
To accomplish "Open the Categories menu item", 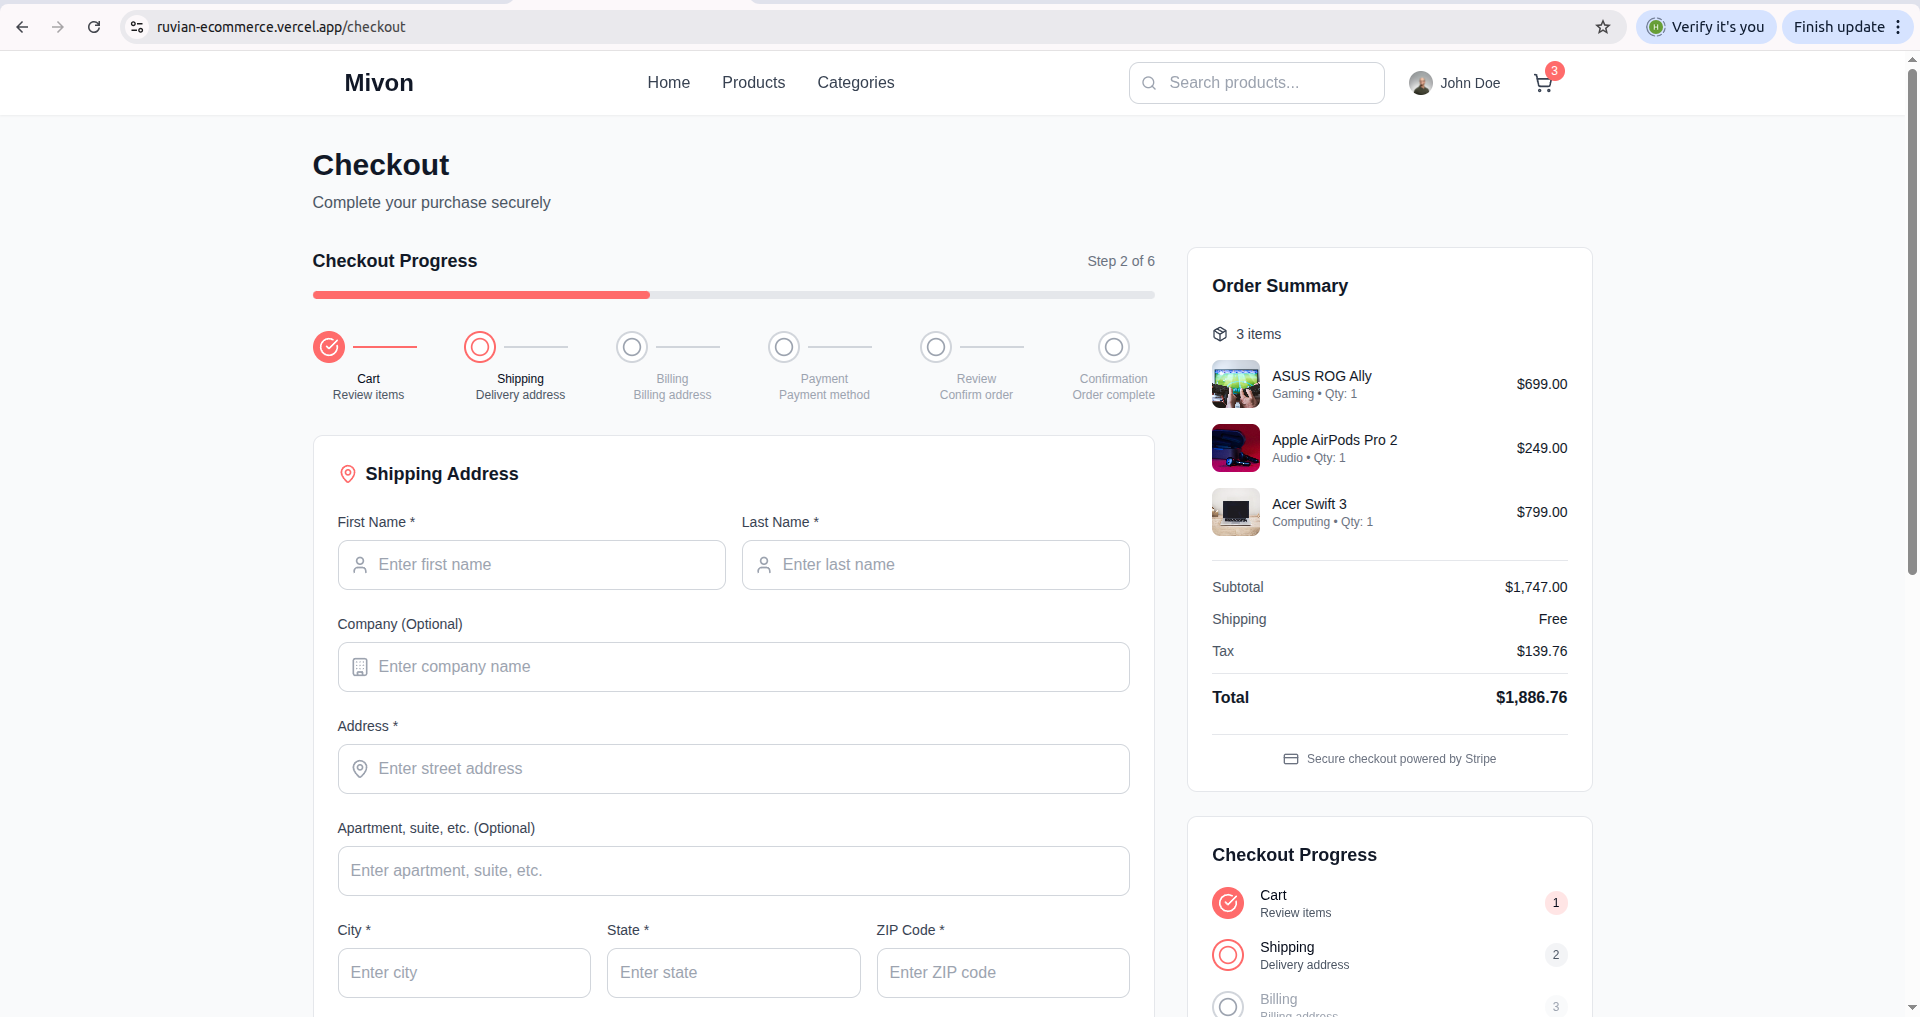I will pyautogui.click(x=856, y=83).
